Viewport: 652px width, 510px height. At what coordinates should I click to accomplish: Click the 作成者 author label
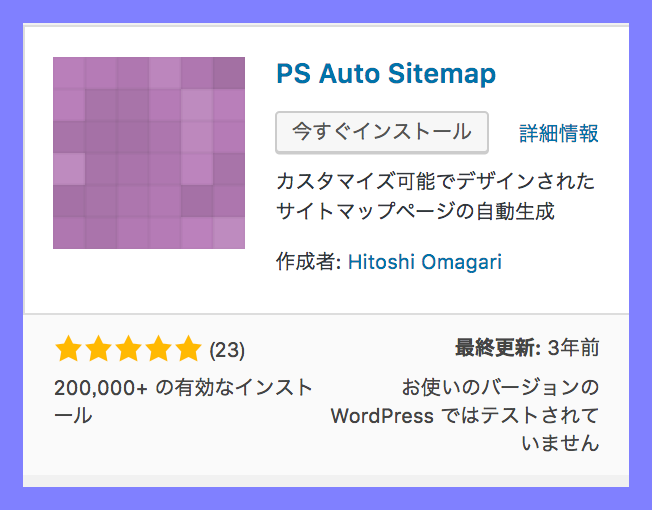[x=309, y=262]
